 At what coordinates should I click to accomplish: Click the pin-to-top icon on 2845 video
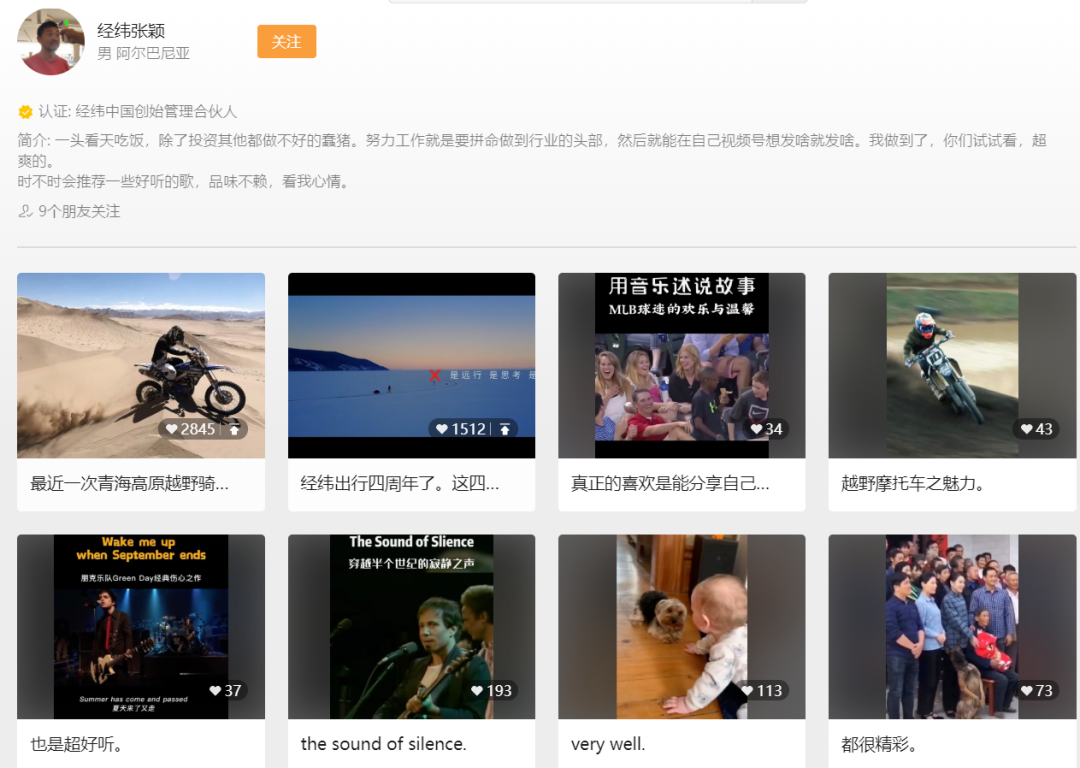[x=234, y=429]
